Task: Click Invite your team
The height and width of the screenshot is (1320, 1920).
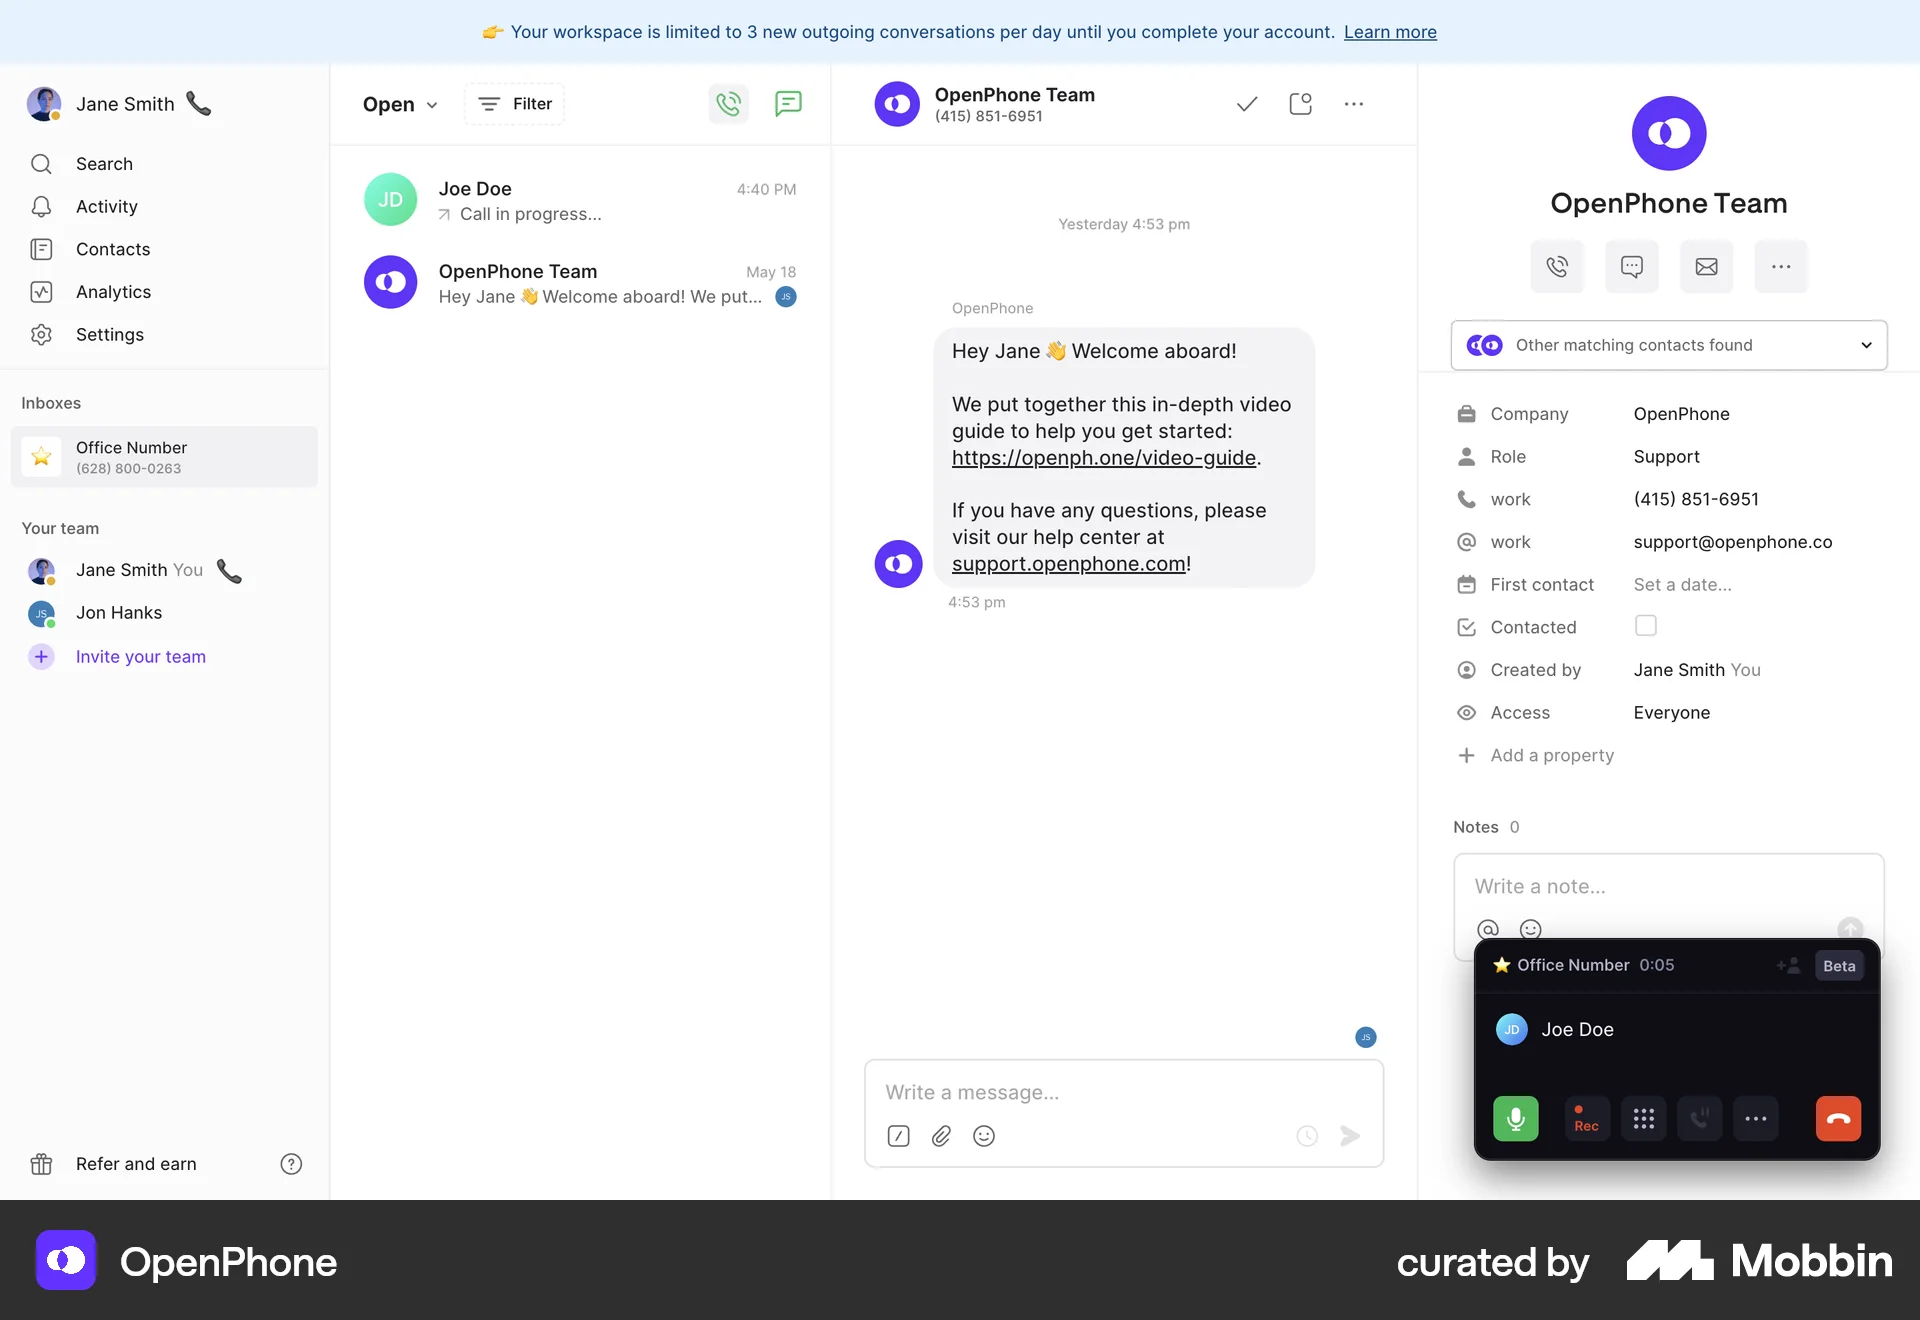Action: coord(140,657)
